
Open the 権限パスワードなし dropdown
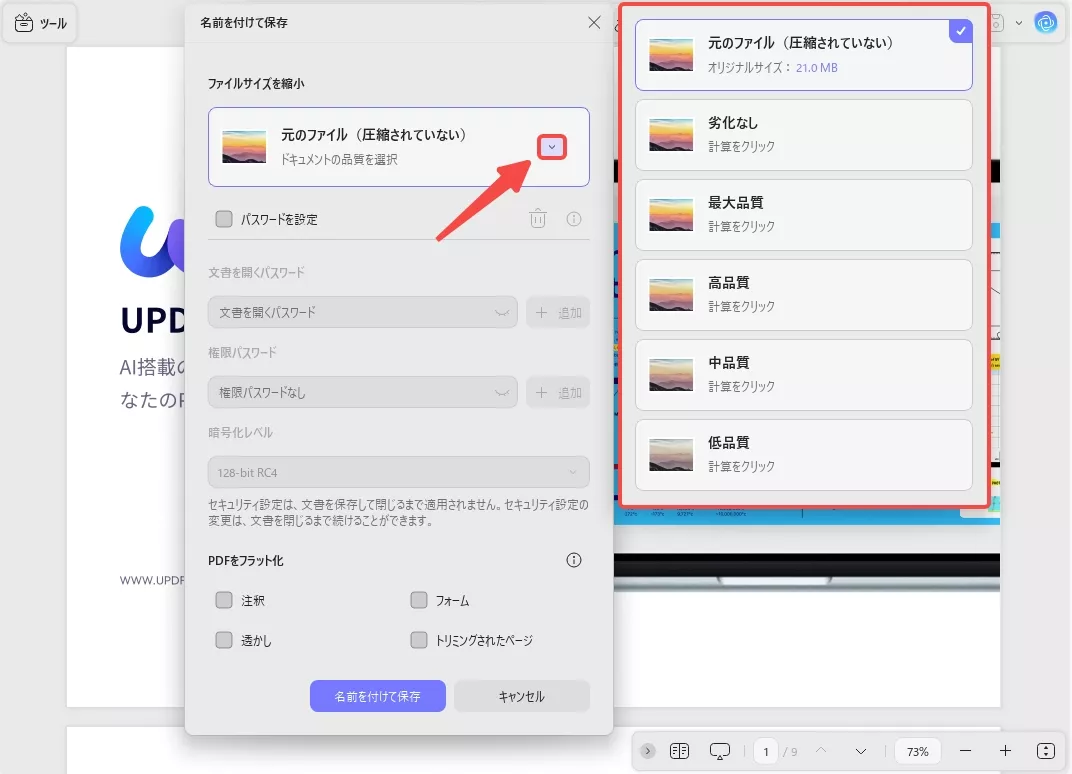362,392
